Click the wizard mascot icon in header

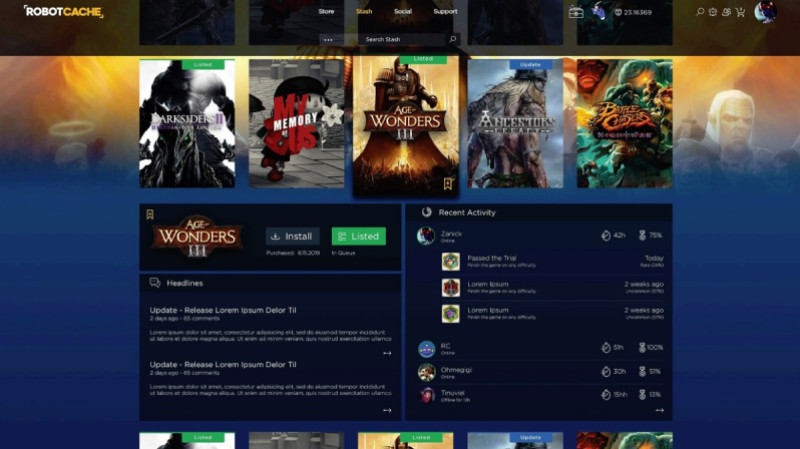[x=598, y=11]
